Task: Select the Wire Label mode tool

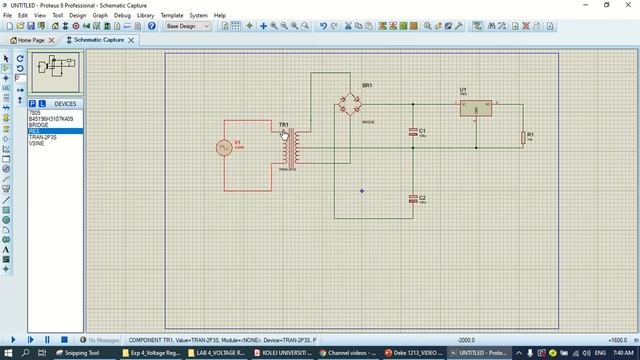Action: (x=6, y=88)
